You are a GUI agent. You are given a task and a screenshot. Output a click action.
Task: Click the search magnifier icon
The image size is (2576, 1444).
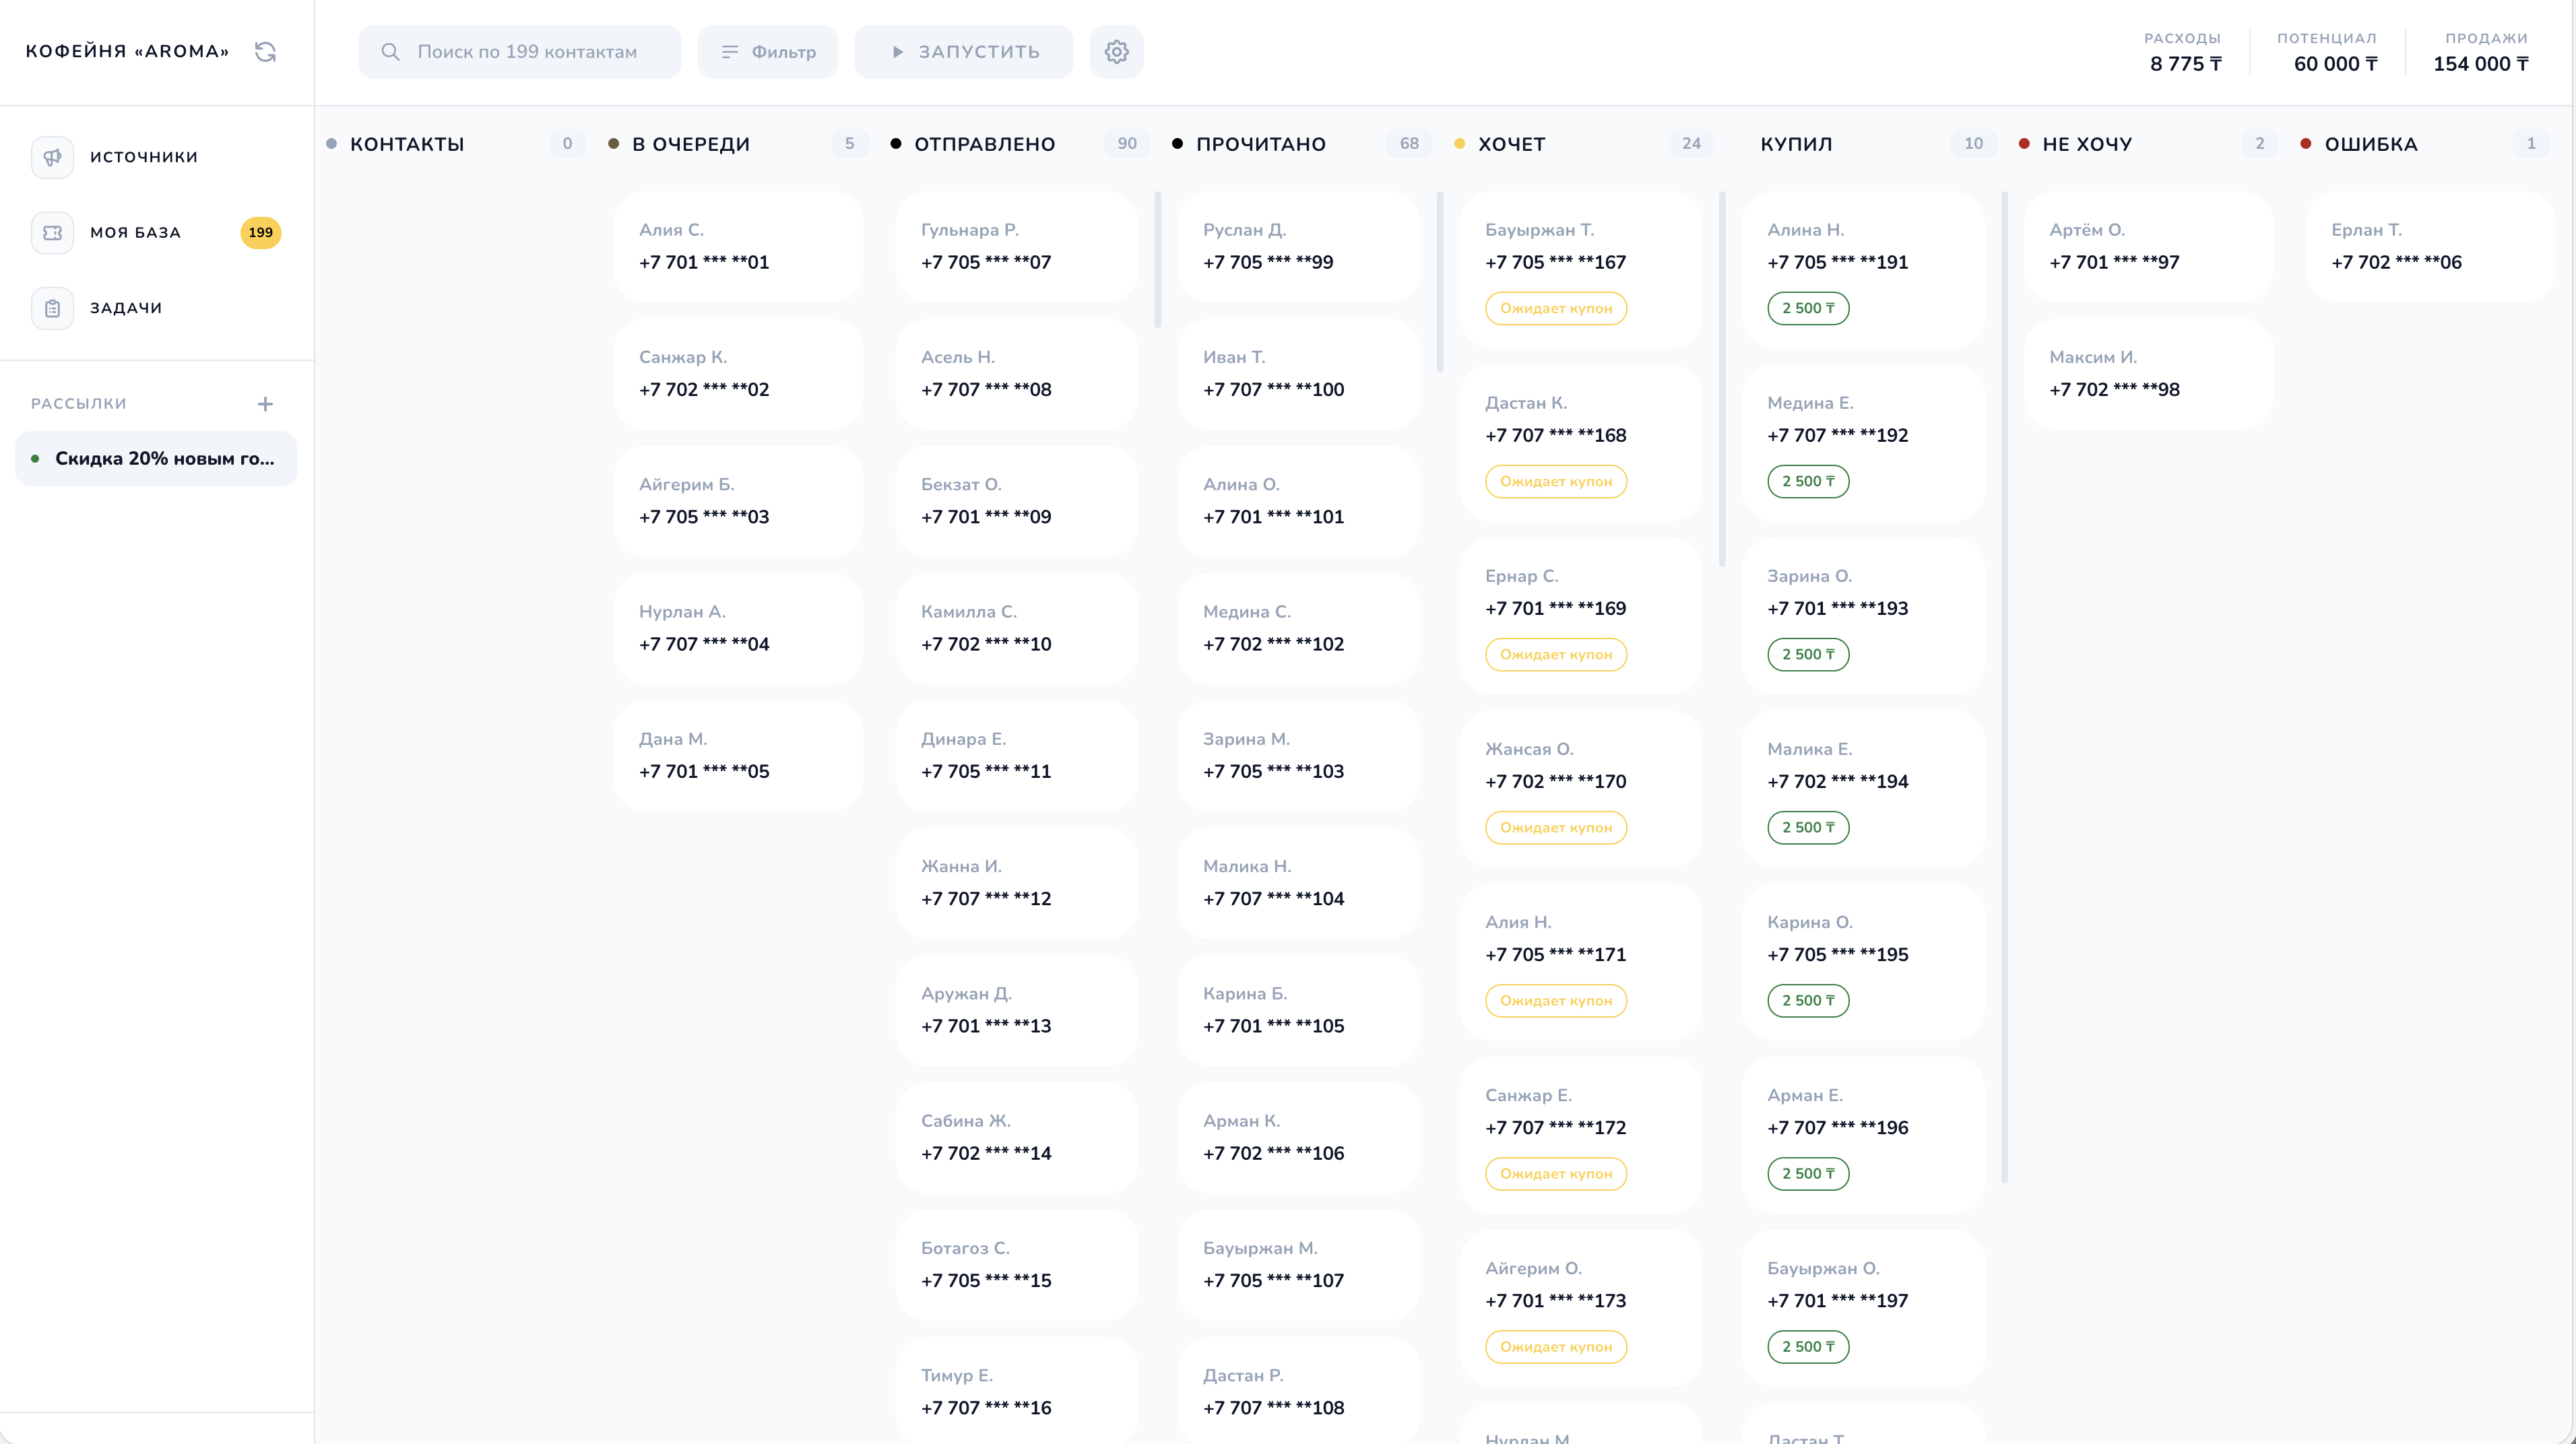(390, 52)
